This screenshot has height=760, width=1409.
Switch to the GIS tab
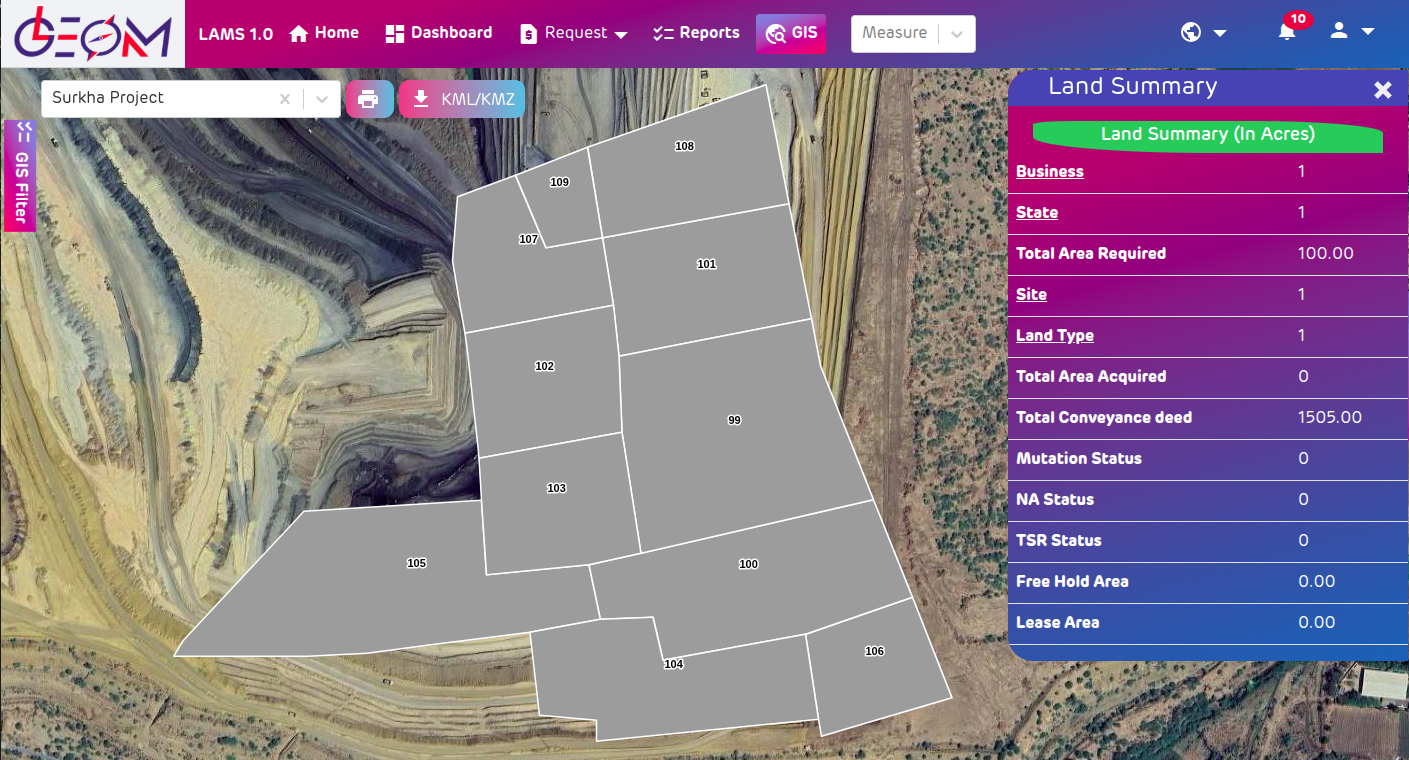click(x=791, y=33)
